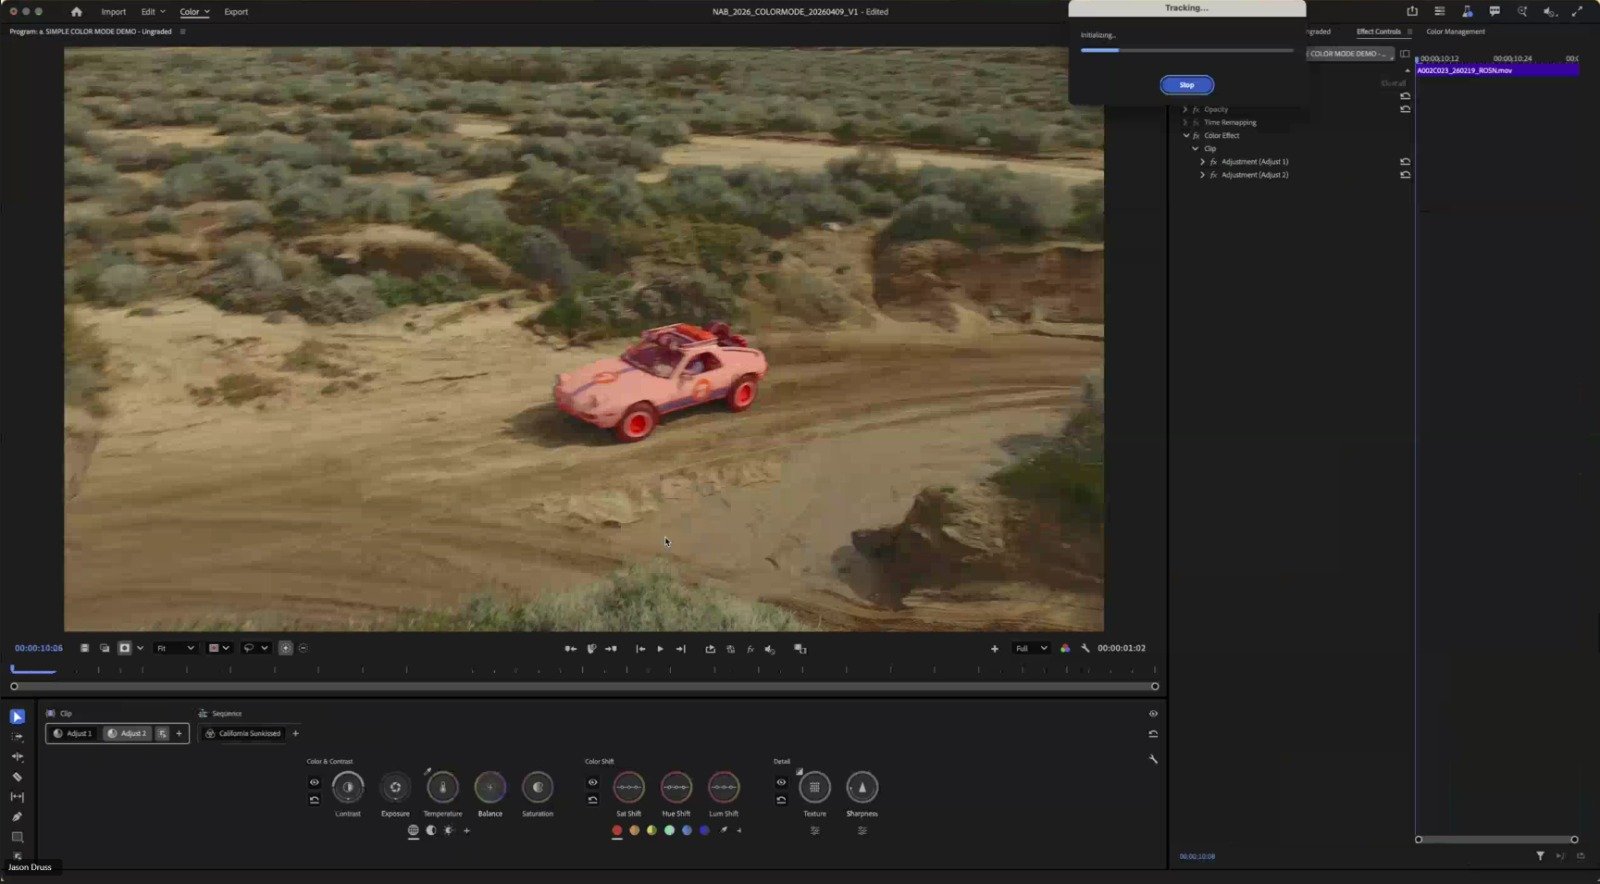Expand the Opacity effect row
Viewport: 1600px width, 884px height.
1185,110
